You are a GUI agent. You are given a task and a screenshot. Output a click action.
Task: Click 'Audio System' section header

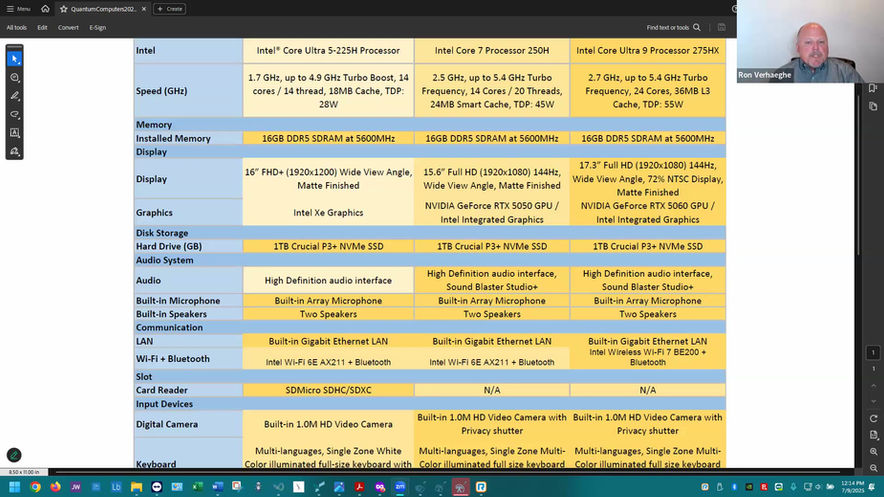[165, 260]
